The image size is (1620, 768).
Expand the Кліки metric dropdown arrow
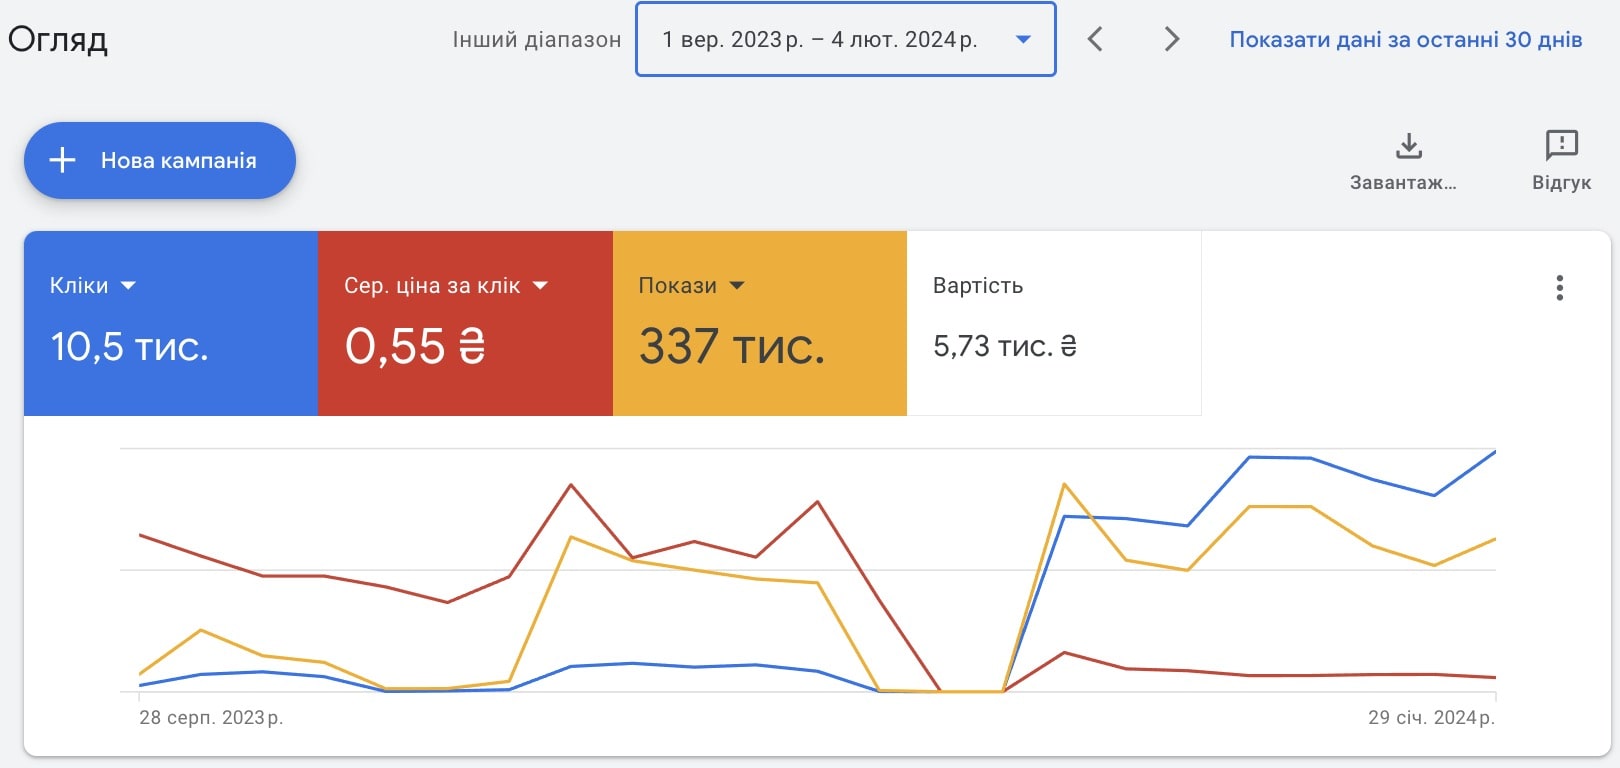128,286
